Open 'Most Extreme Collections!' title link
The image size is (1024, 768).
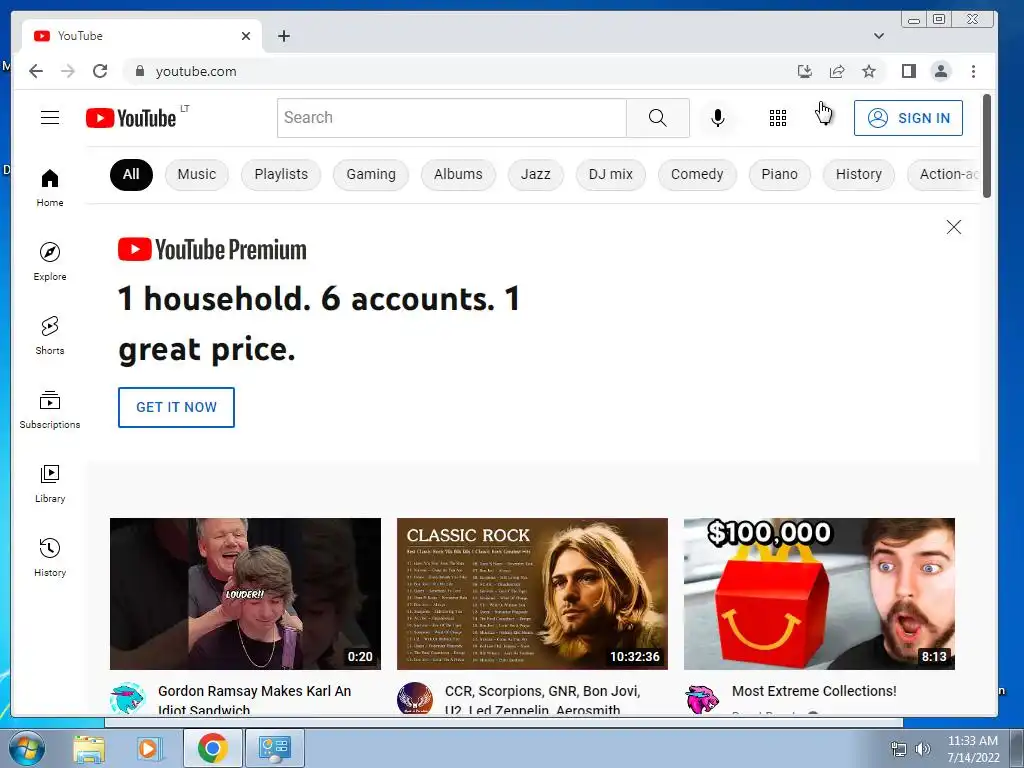click(814, 691)
